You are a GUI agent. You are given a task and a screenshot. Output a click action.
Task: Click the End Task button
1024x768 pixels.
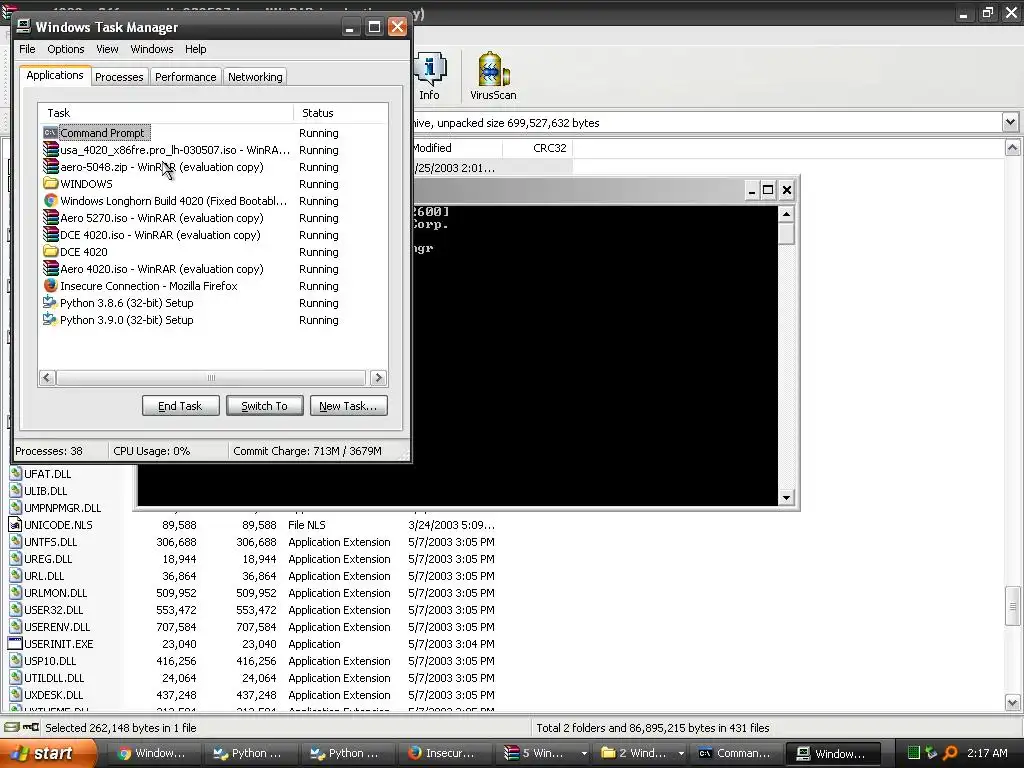180,406
